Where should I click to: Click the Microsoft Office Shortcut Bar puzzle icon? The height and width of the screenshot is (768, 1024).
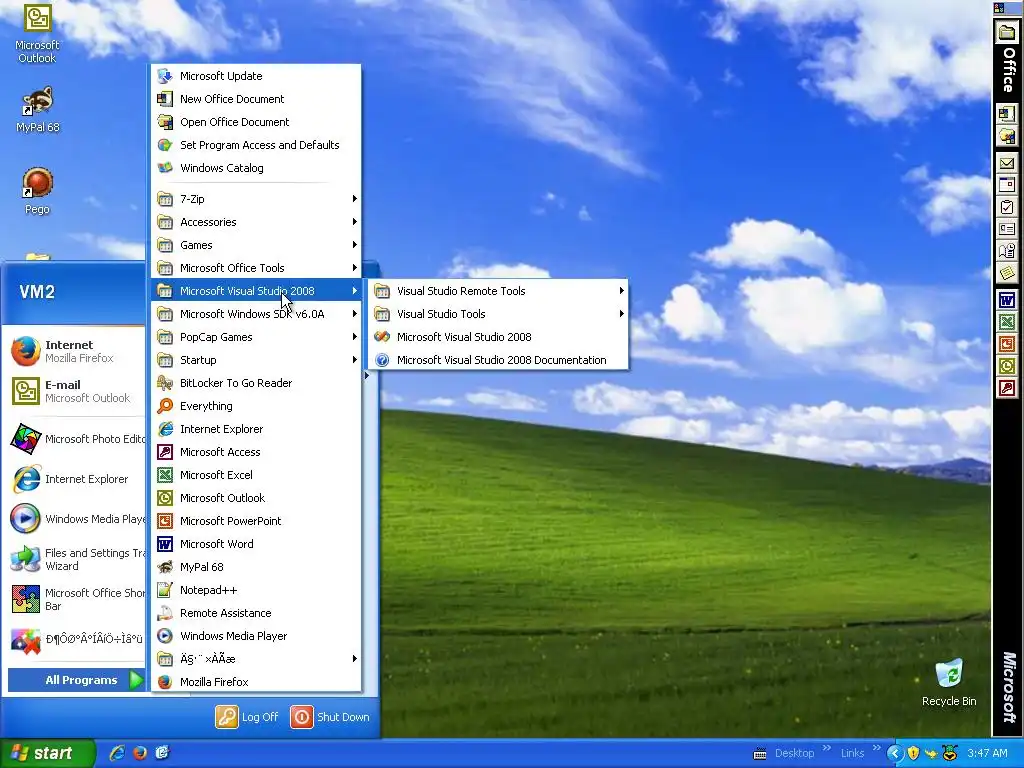point(25,599)
